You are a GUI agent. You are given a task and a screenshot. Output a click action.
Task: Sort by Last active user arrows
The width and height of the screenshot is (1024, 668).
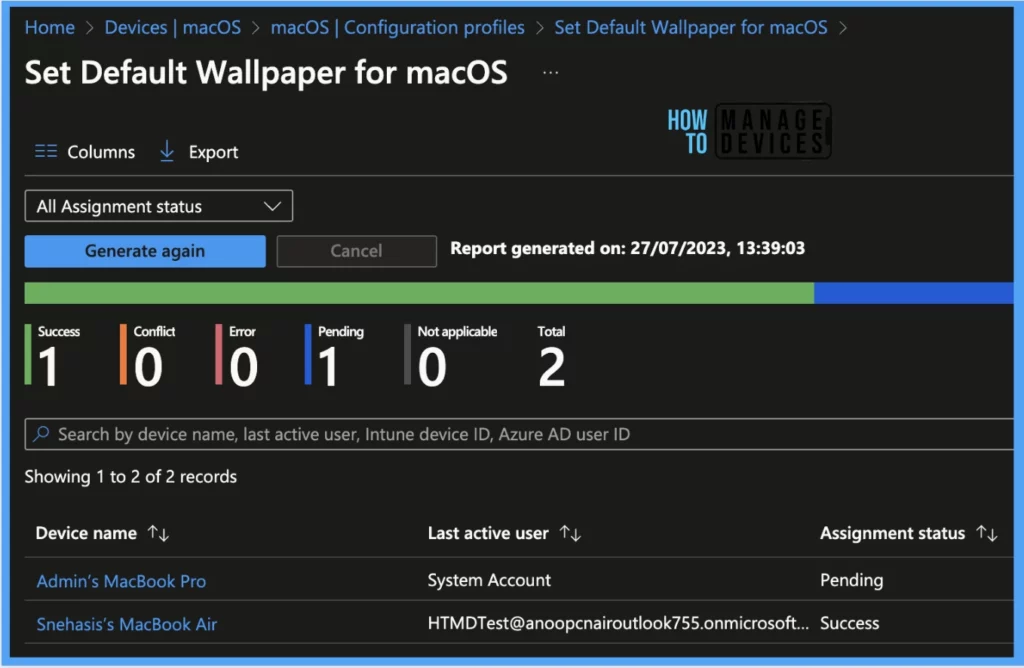570,533
